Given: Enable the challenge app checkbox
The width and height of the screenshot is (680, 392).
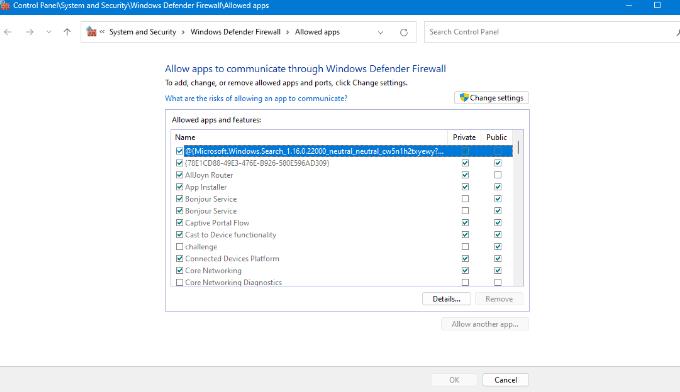Looking at the screenshot, I should pyautogui.click(x=180, y=246).
